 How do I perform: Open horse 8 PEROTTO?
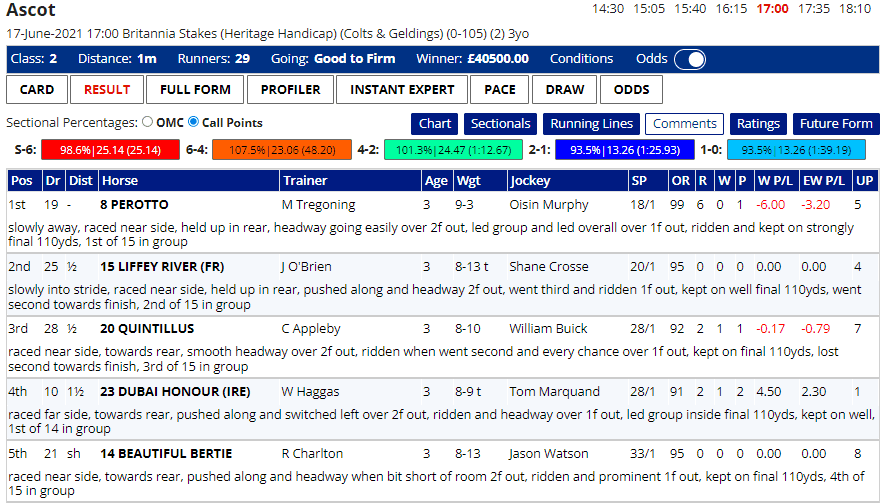pyautogui.click(x=134, y=205)
